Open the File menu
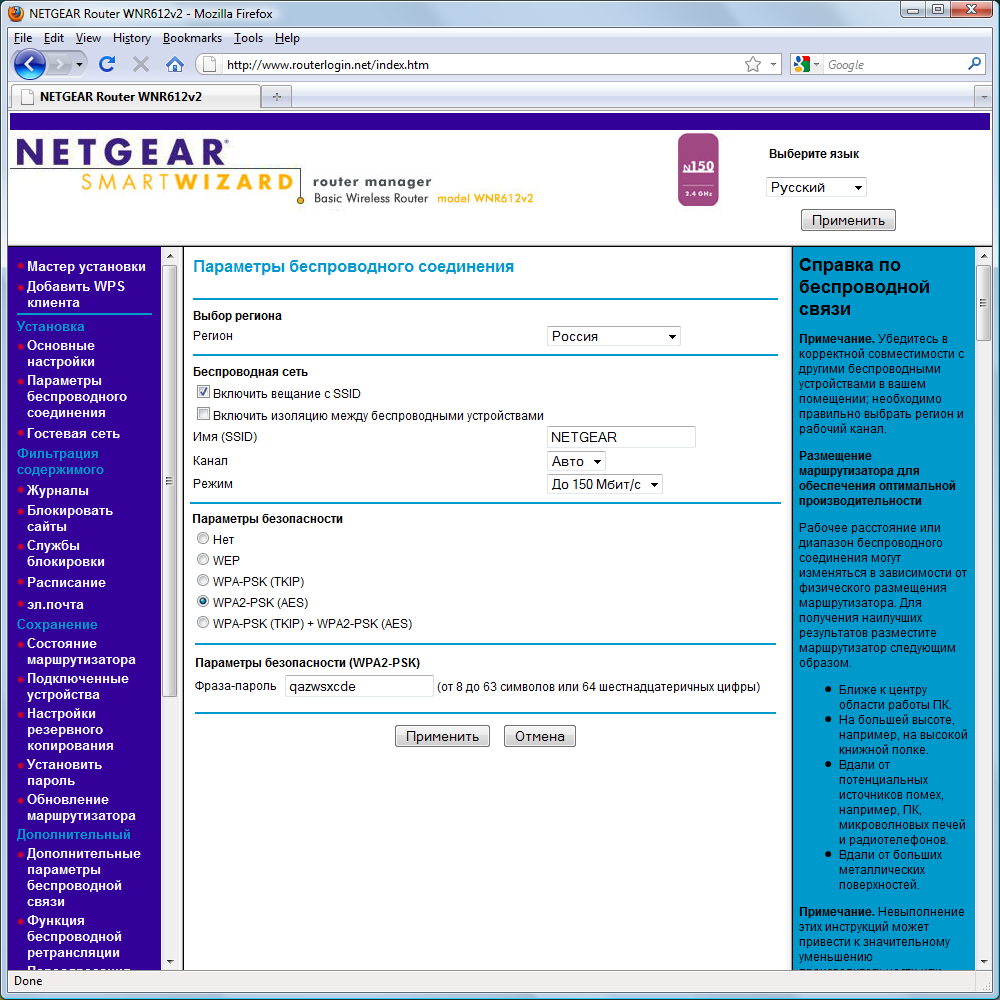The height and width of the screenshot is (1000, 1000). click(23, 38)
